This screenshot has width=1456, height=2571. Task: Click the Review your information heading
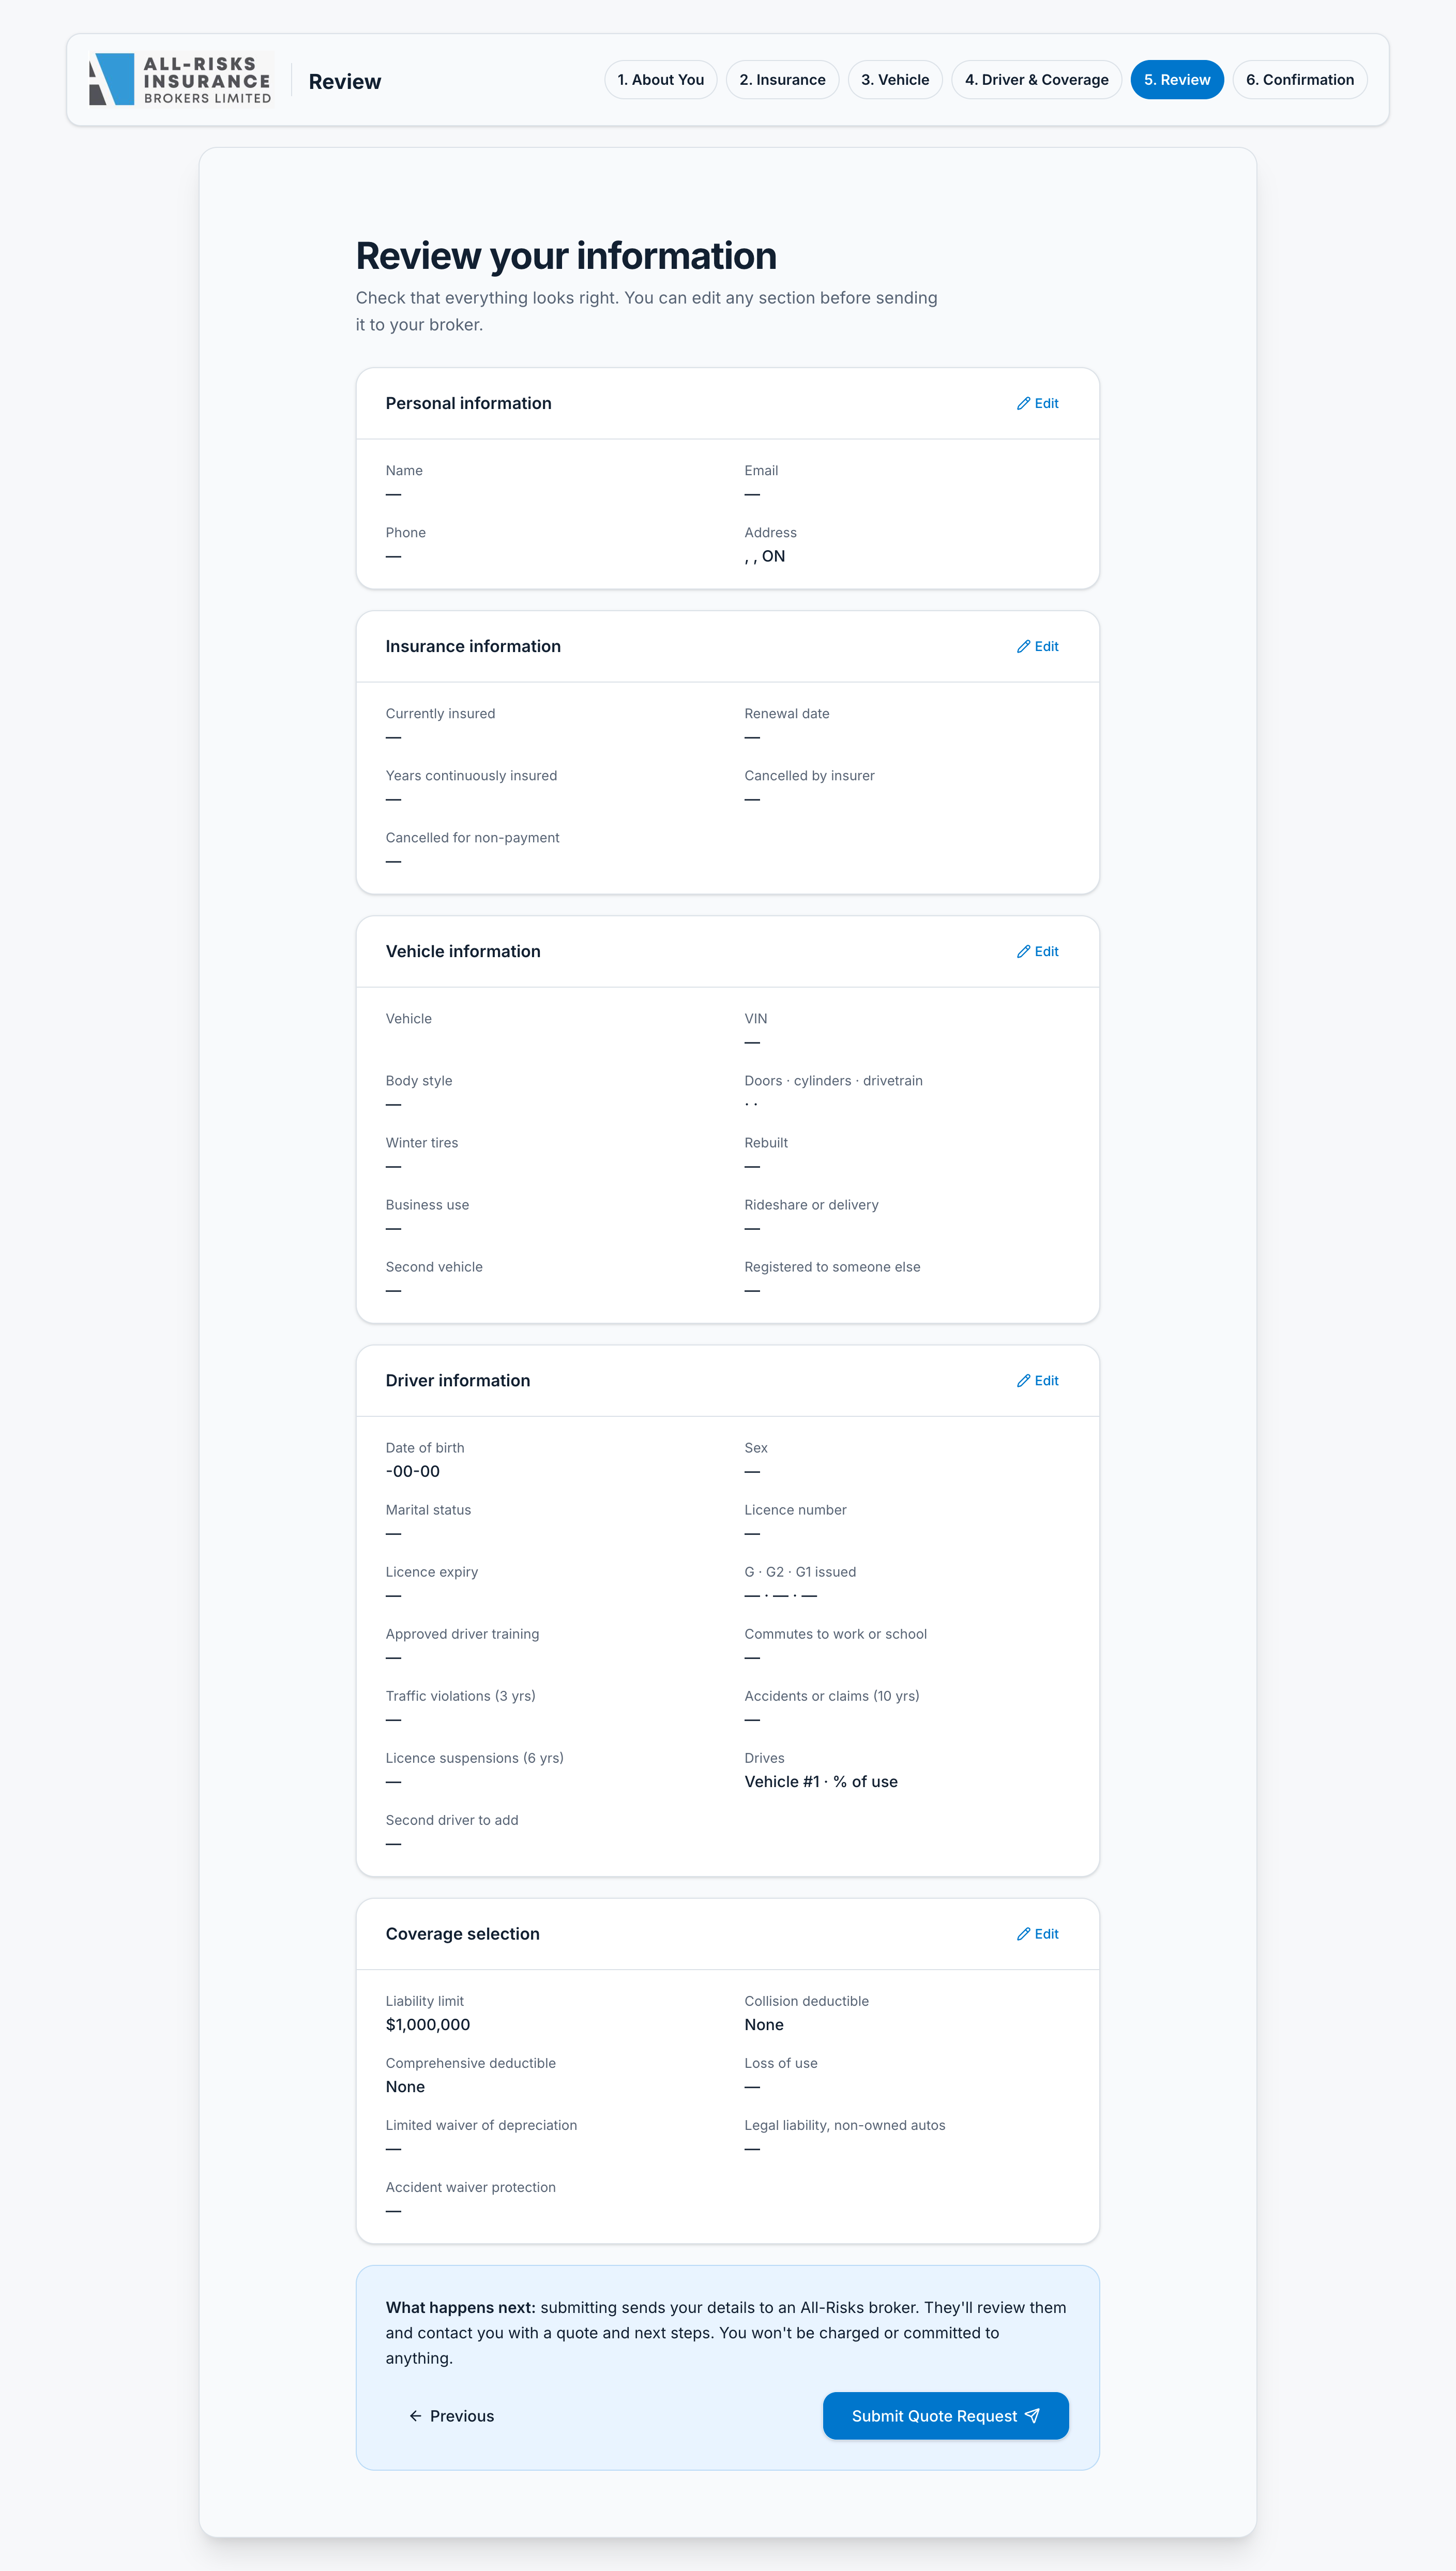pos(566,256)
